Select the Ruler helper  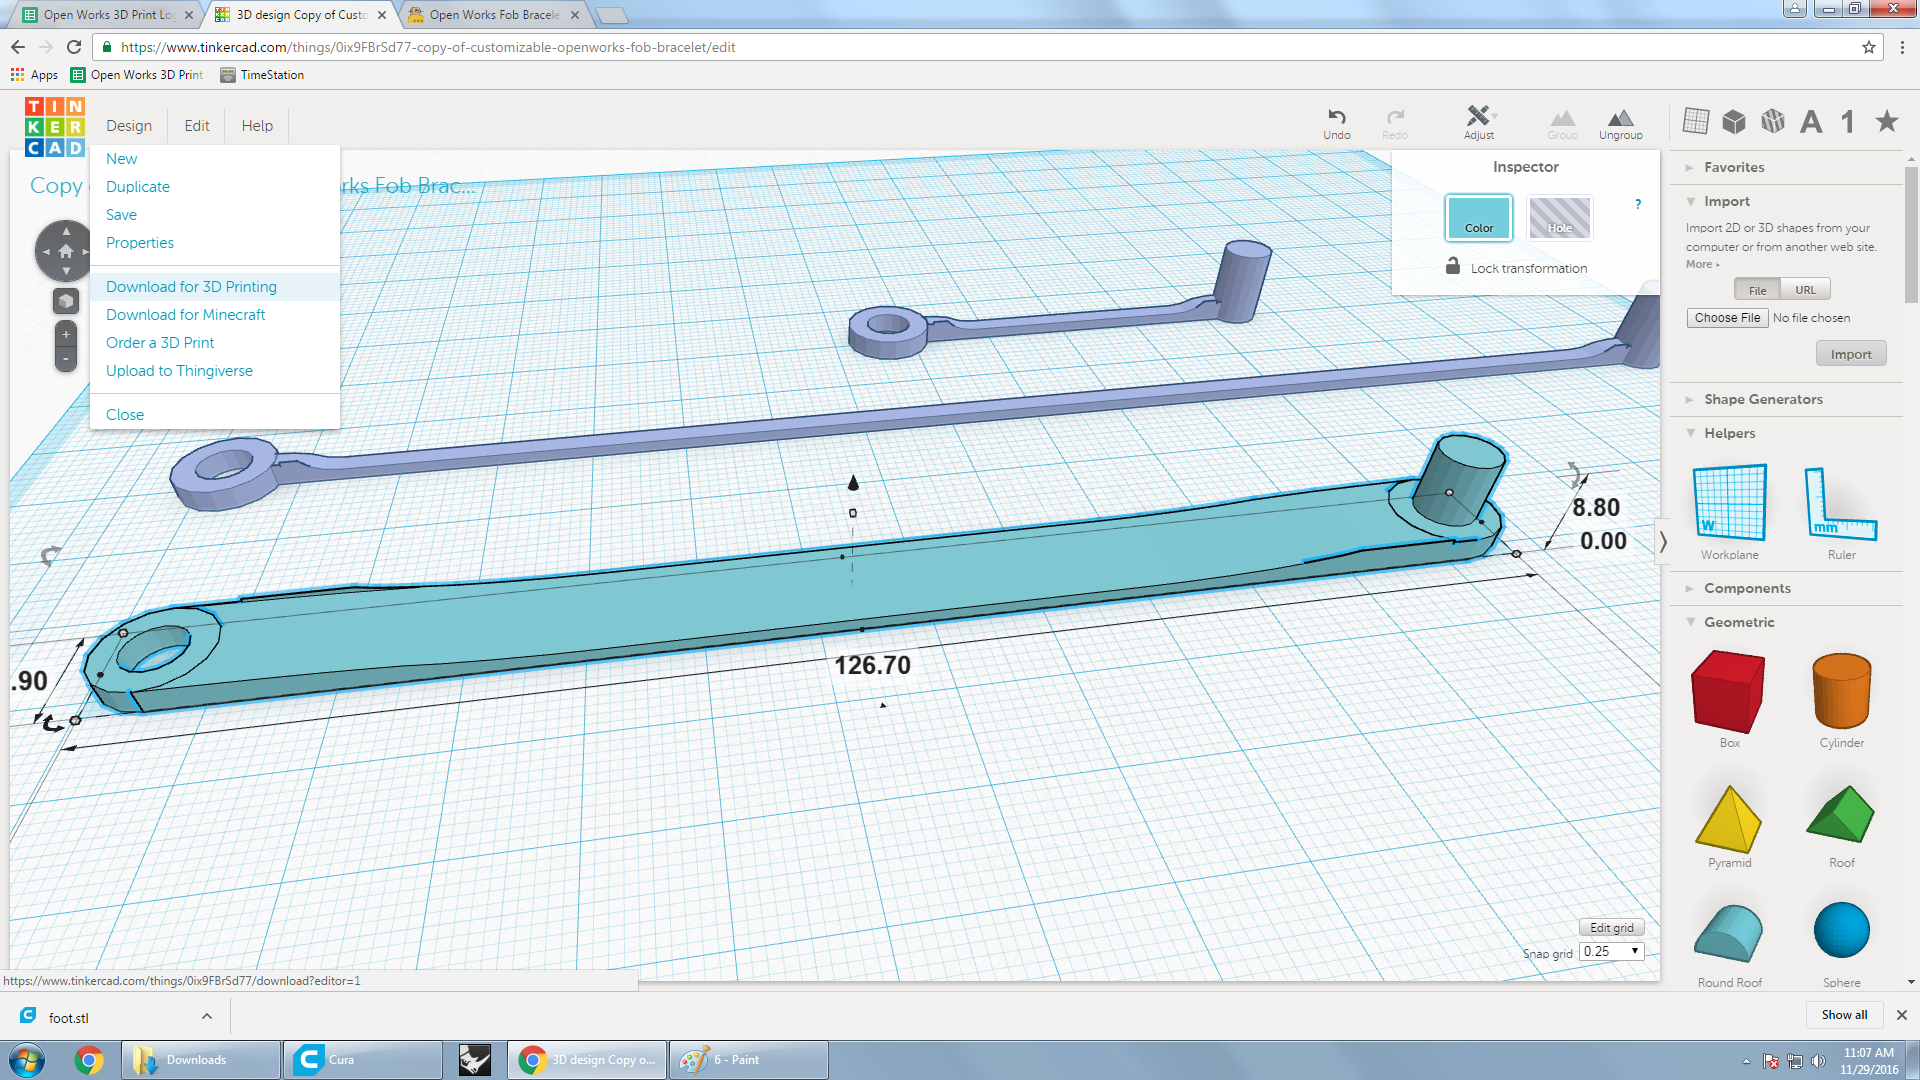(x=1841, y=512)
